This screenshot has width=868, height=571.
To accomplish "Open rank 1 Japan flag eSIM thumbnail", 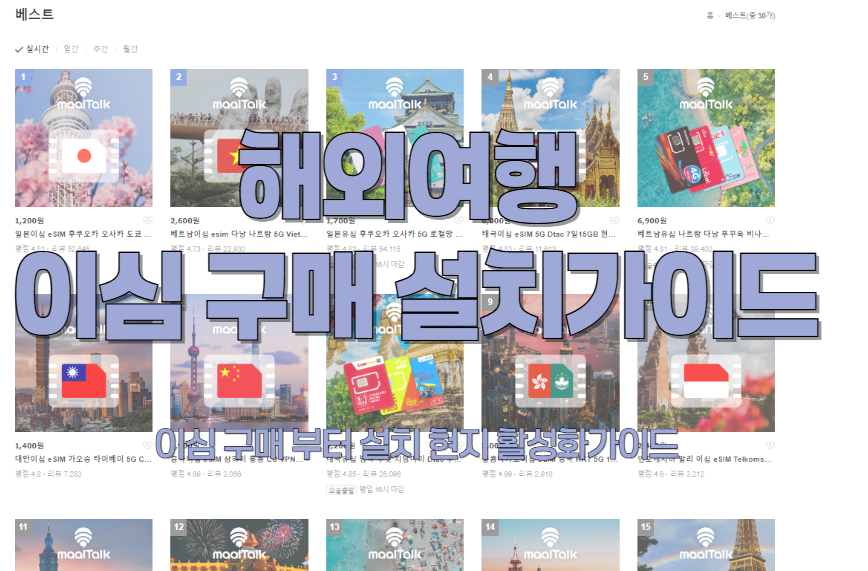I will point(84,138).
